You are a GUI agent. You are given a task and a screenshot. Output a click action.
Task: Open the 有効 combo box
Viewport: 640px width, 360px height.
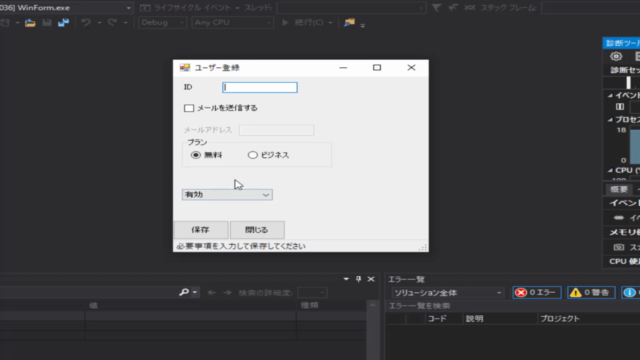(227, 195)
